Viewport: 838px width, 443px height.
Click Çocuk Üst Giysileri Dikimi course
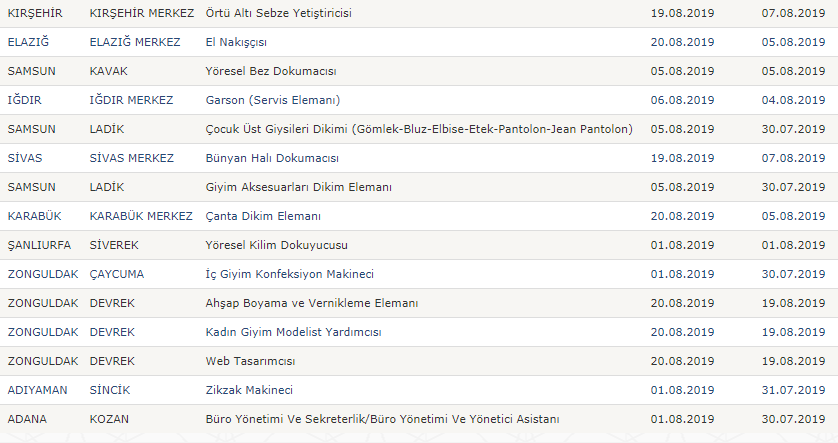click(418, 129)
